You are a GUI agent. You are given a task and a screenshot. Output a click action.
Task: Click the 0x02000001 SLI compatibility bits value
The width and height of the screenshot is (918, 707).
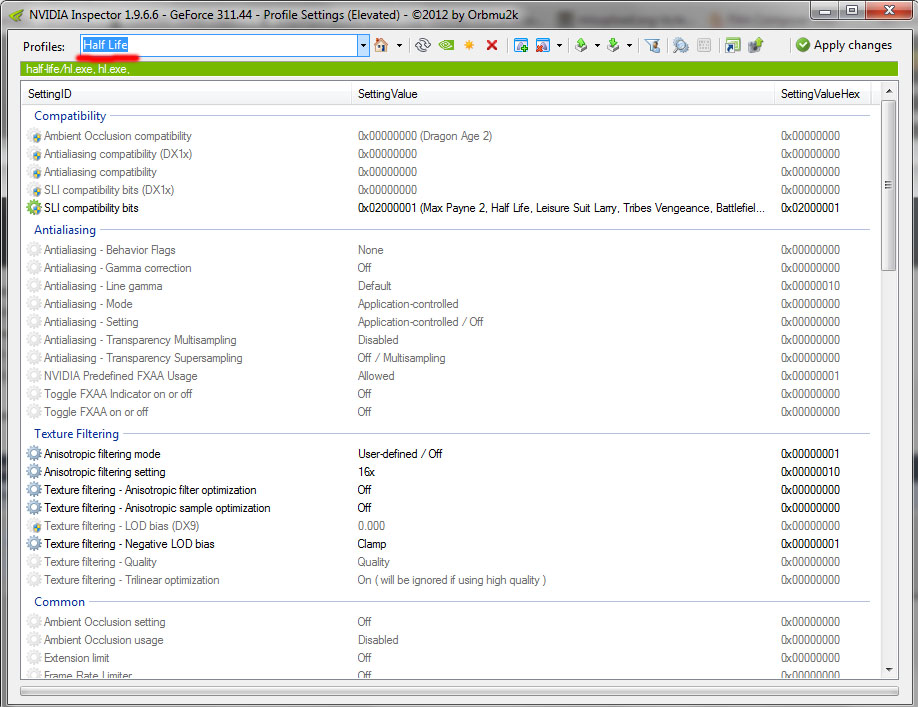pyautogui.click(x=561, y=208)
